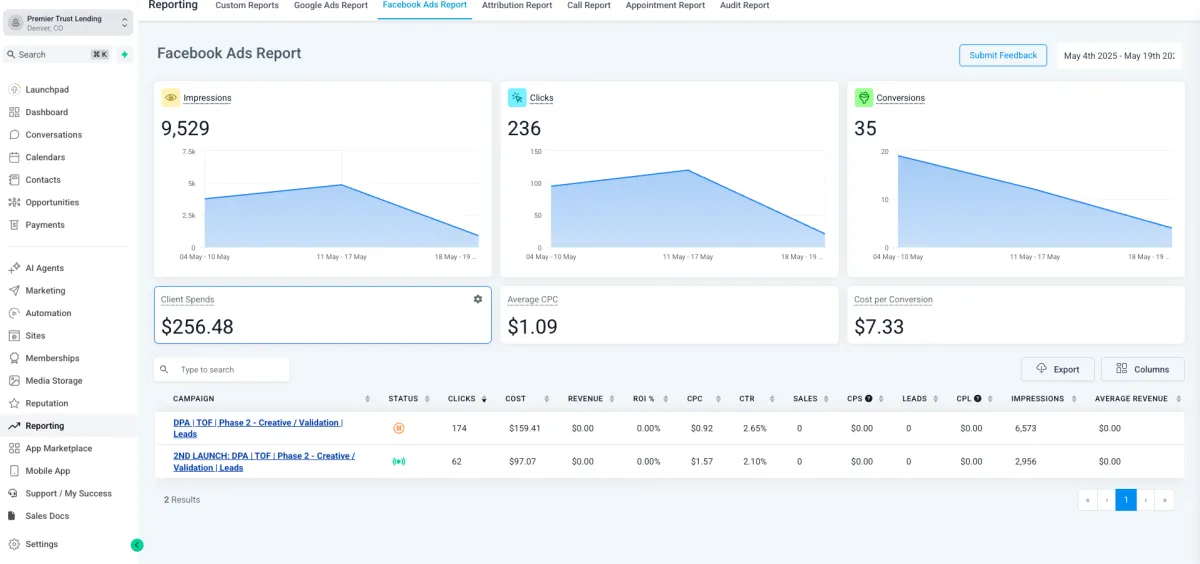Open 2ND LAUNCH: DPA campaign link
The width and height of the screenshot is (1200, 564).
tap(264, 462)
